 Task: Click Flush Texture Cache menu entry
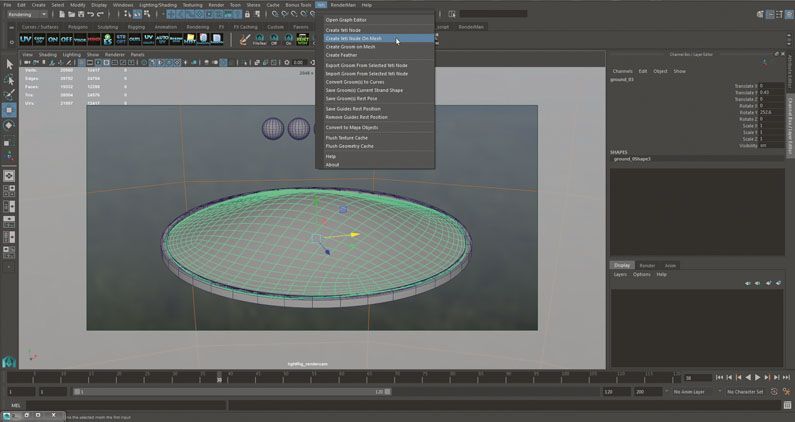point(347,138)
